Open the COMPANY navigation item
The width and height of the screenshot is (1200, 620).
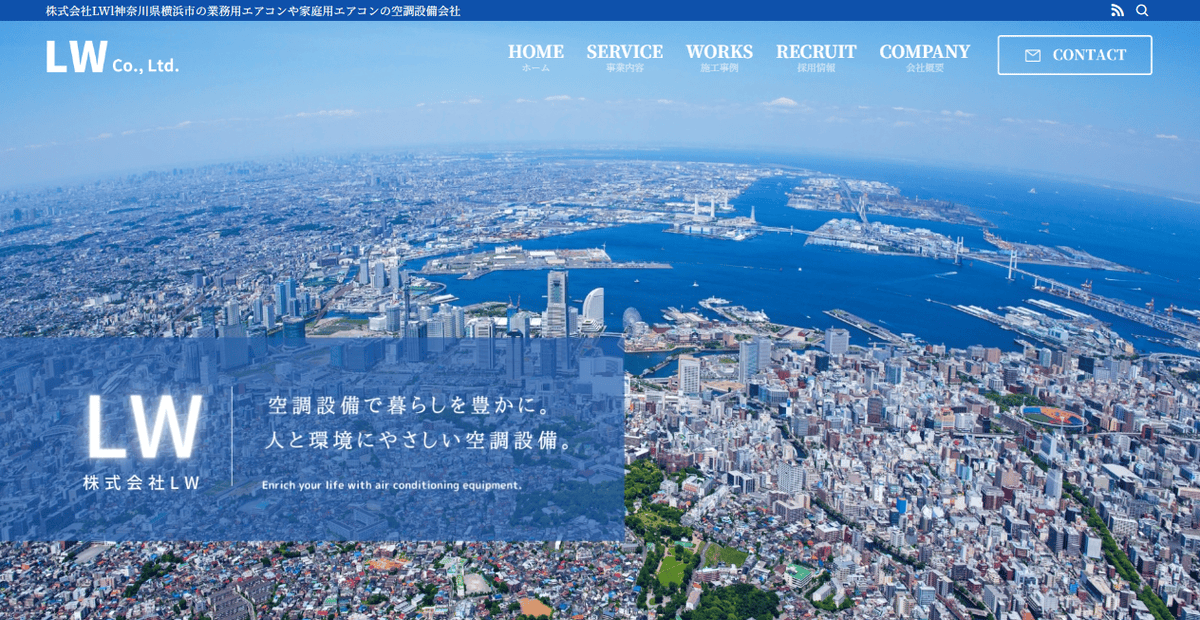923,50
